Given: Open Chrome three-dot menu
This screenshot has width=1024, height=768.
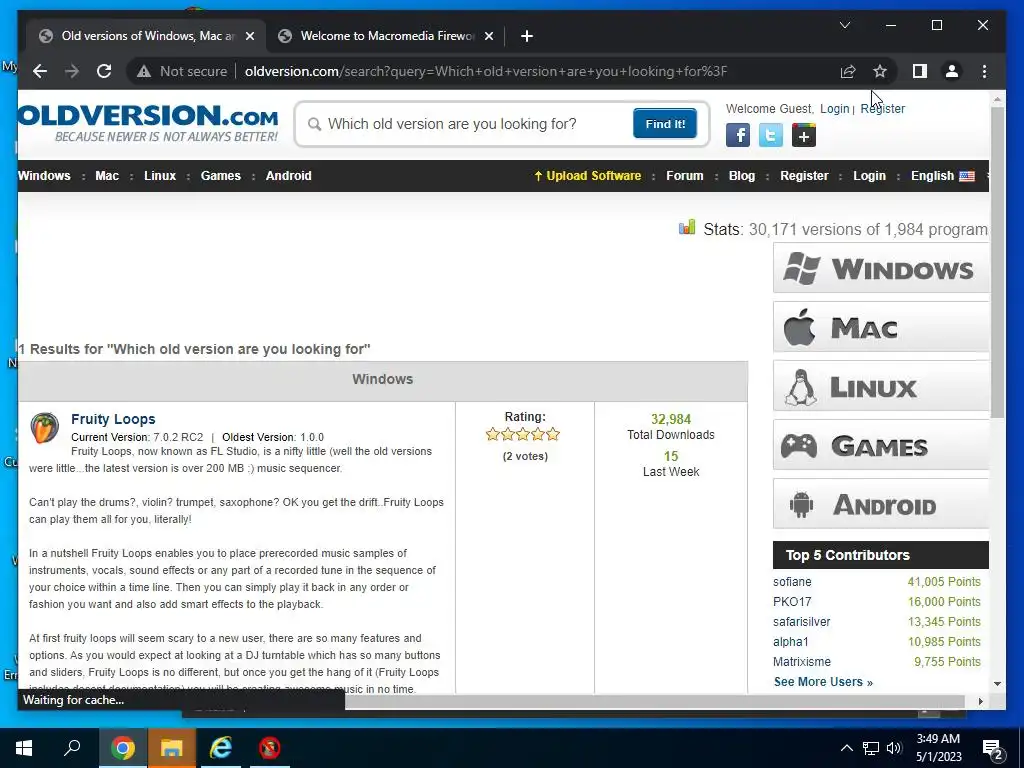Looking at the screenshot, I should coord(984,71).
